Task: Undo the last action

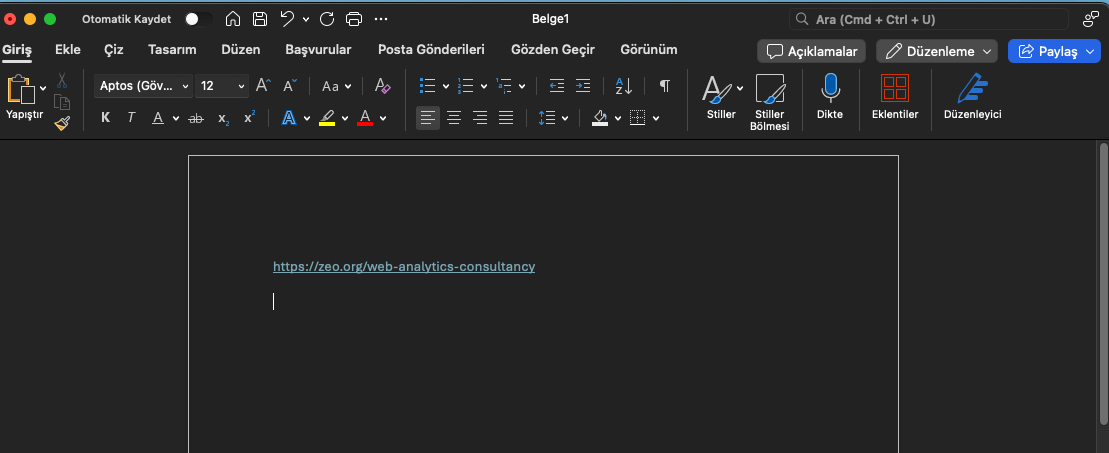Action: (x=287, y=19)
